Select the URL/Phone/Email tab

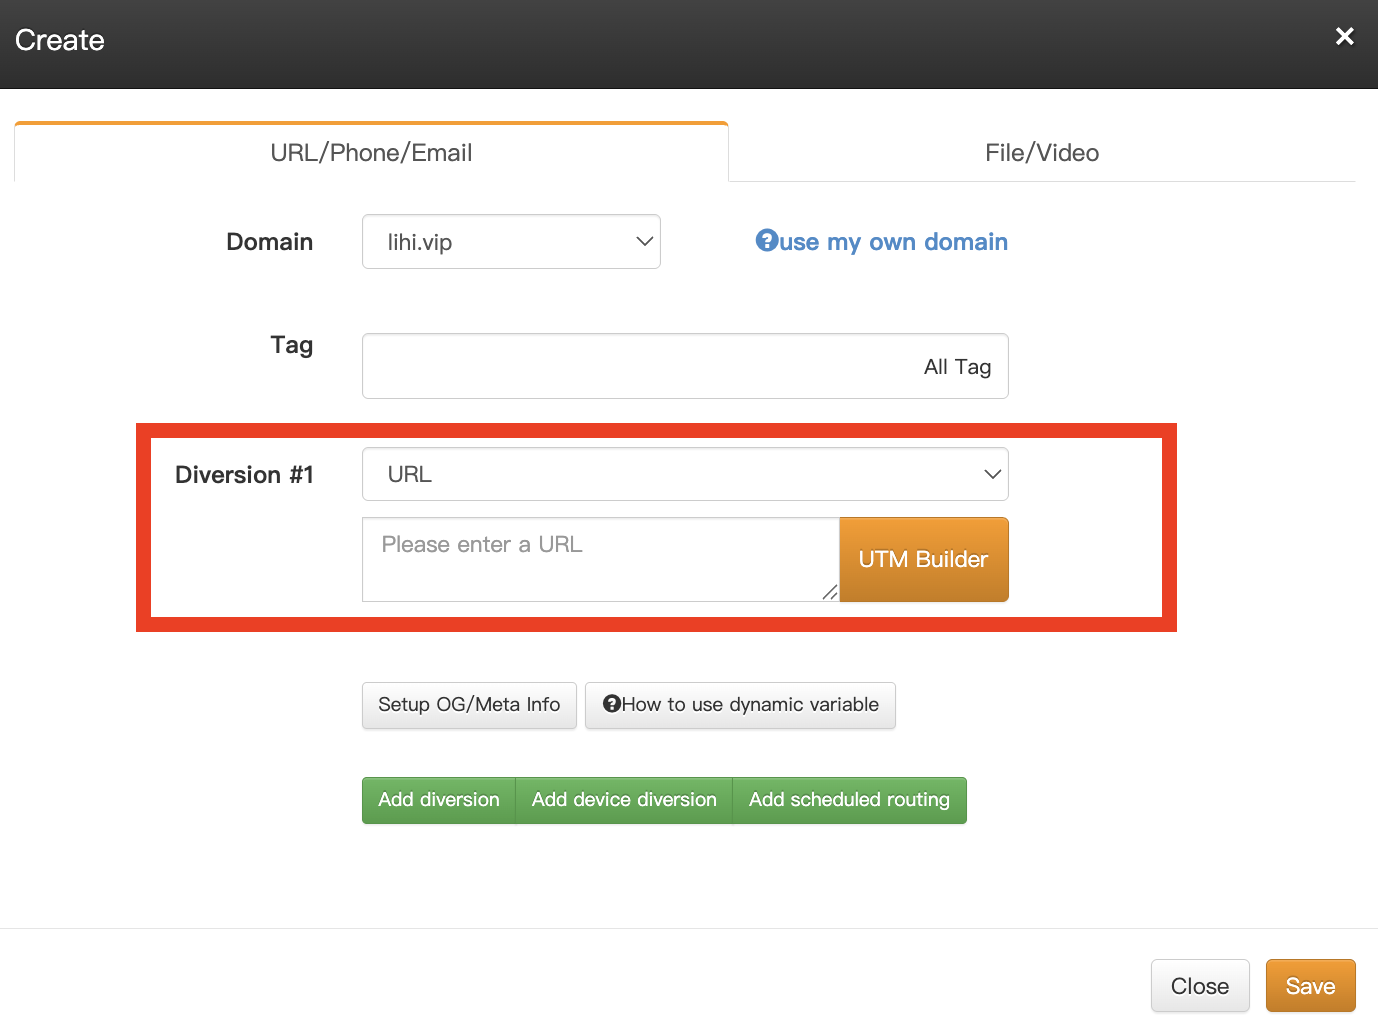pyautogui.click(x=371, y=153)
